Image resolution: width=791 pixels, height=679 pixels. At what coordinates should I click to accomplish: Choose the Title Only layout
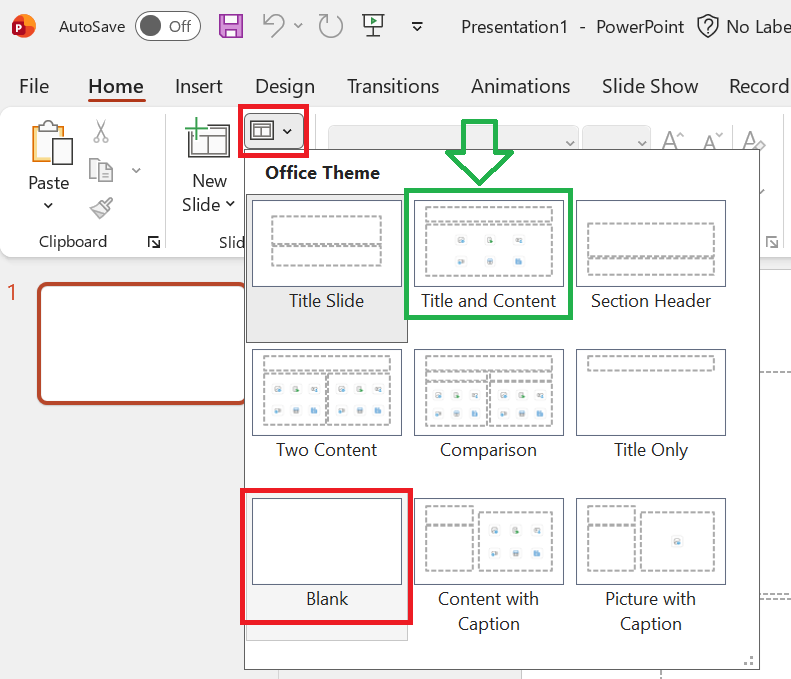coord(651,405)
